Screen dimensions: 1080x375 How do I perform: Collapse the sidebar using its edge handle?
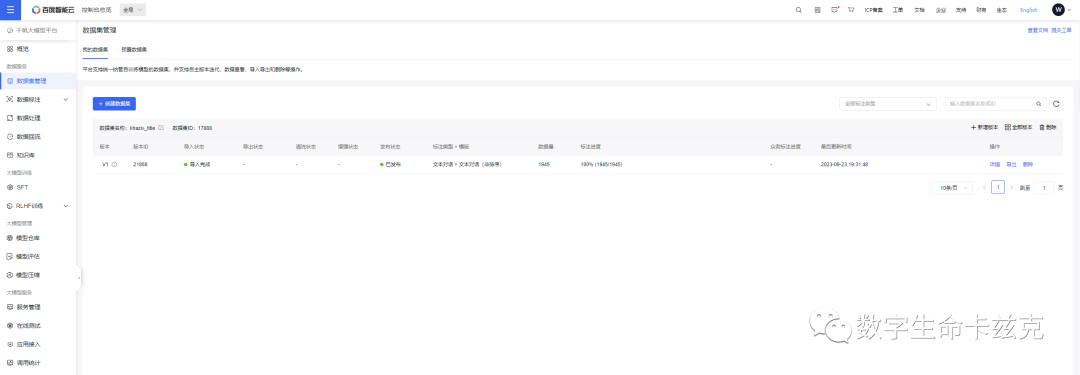point(79,278)
